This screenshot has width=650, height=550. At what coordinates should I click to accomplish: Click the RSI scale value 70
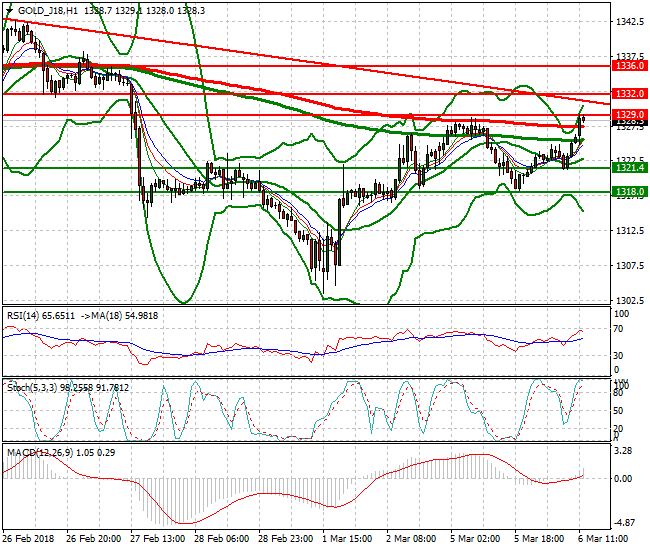(618, 329)
